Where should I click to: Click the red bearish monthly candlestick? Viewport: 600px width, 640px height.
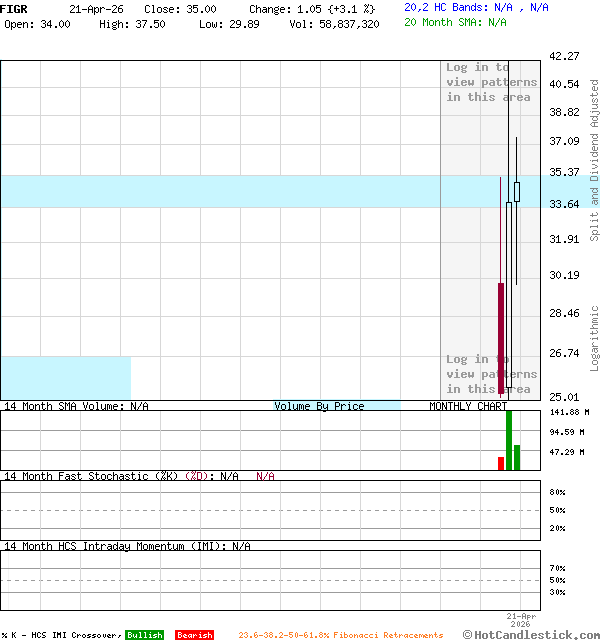click(x=501, y=338)
